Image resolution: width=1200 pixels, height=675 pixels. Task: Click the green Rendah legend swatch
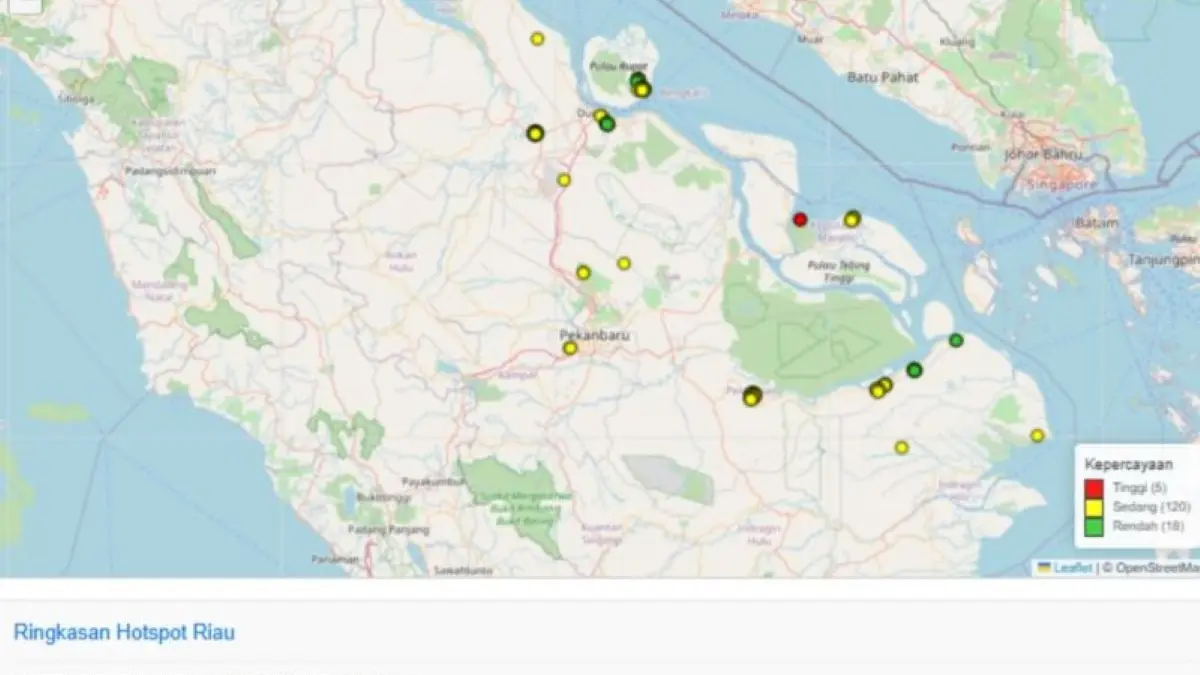click(1094, 527)
